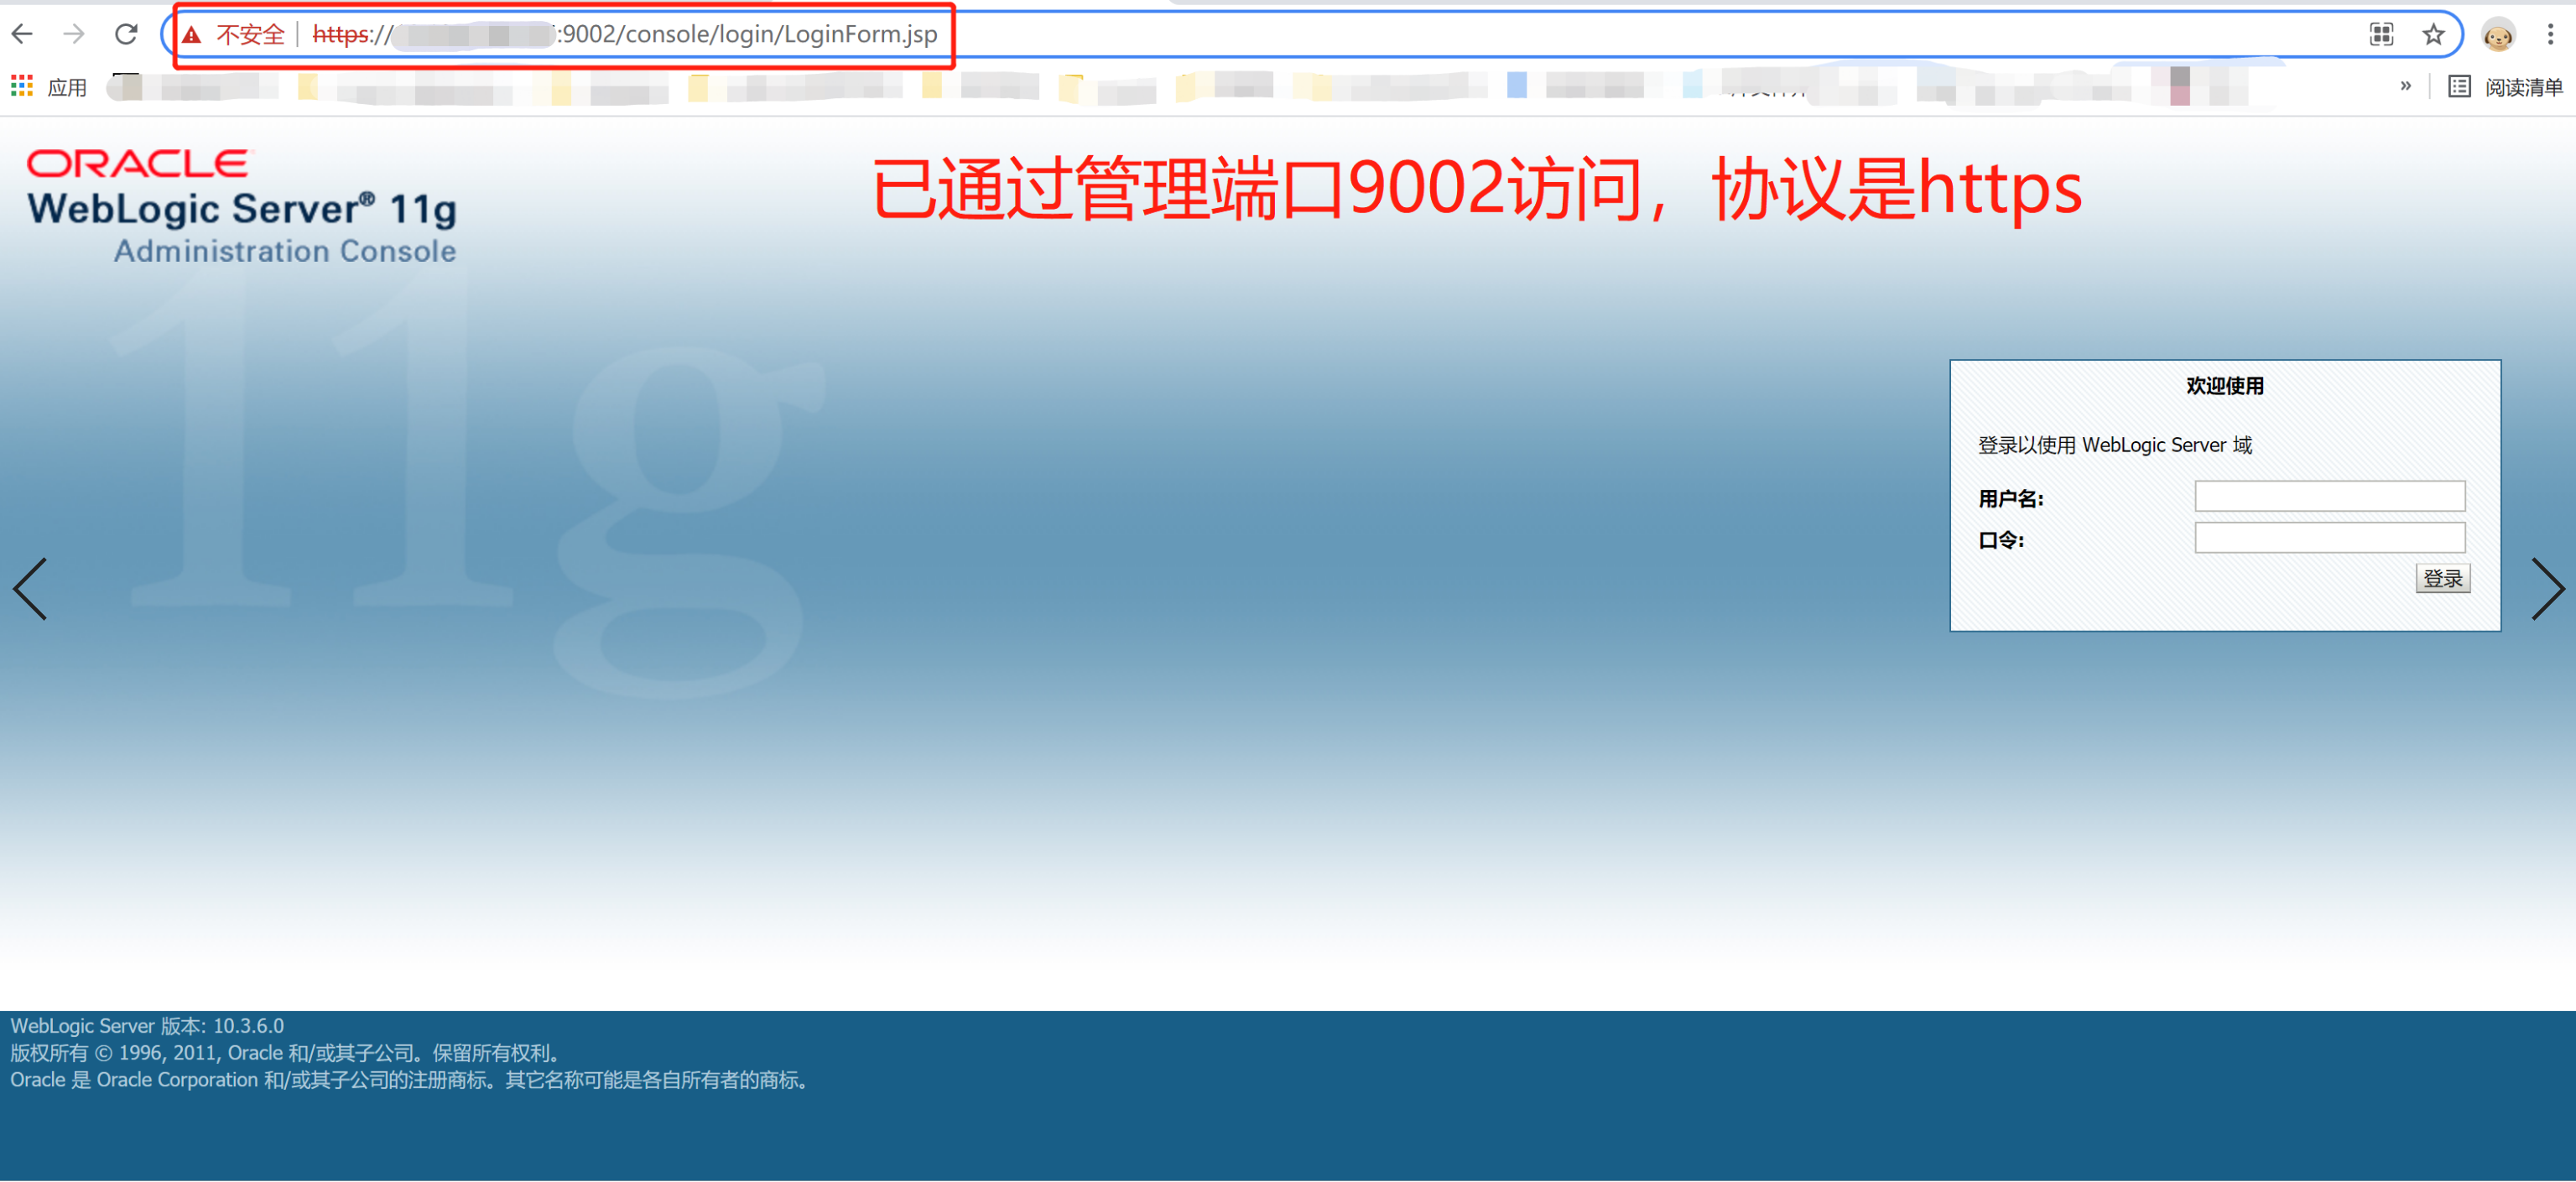The height and width of the screenshot is (1182, 2576).
Task: Click the next image arrow on the right
Action: point(2547,589)
